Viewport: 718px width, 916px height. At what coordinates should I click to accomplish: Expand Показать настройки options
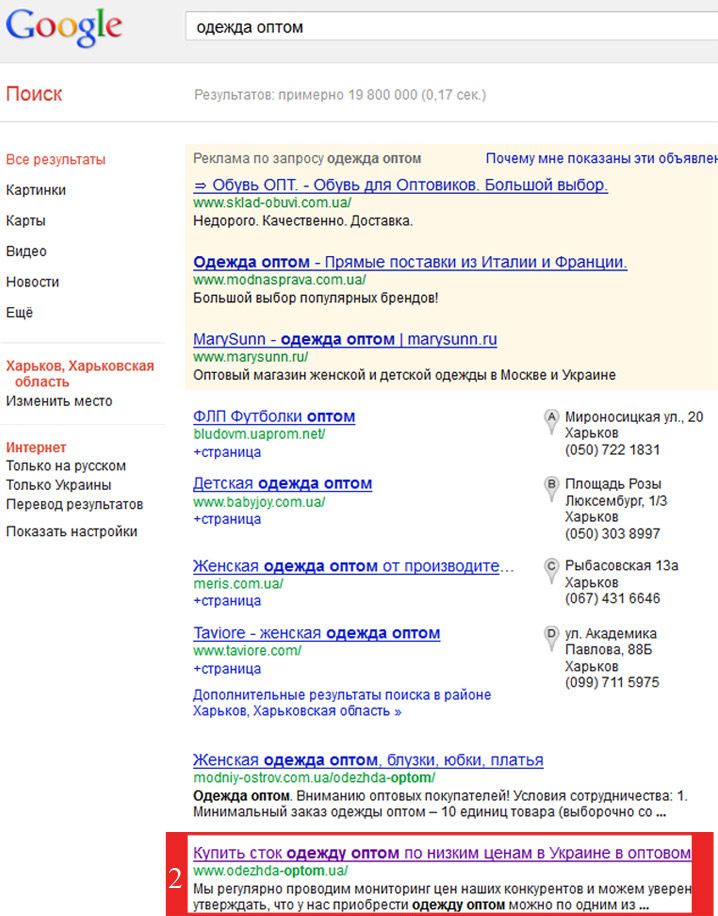pos(72,532)
